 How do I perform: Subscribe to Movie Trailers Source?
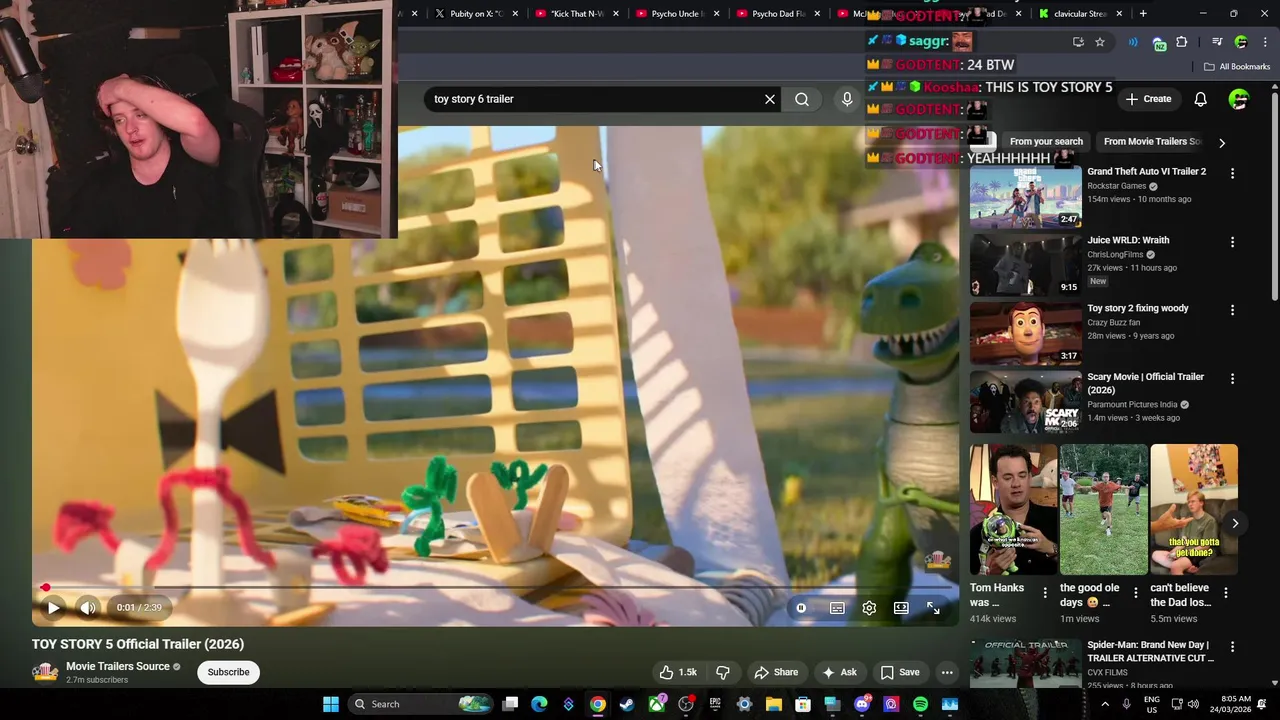pyautogui.click(x=228, y=672)
